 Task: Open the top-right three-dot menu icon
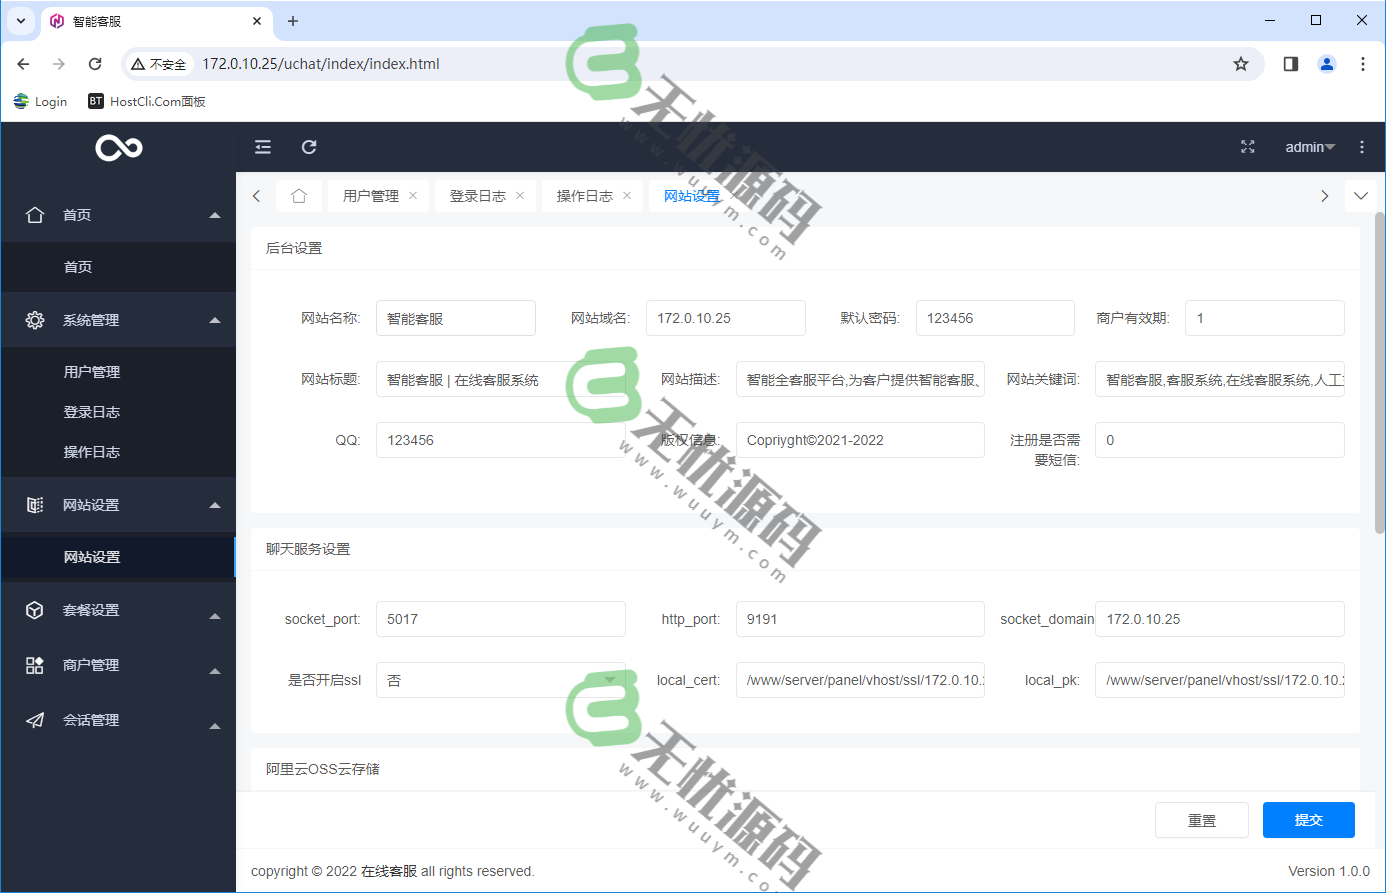pos(1362,146)
